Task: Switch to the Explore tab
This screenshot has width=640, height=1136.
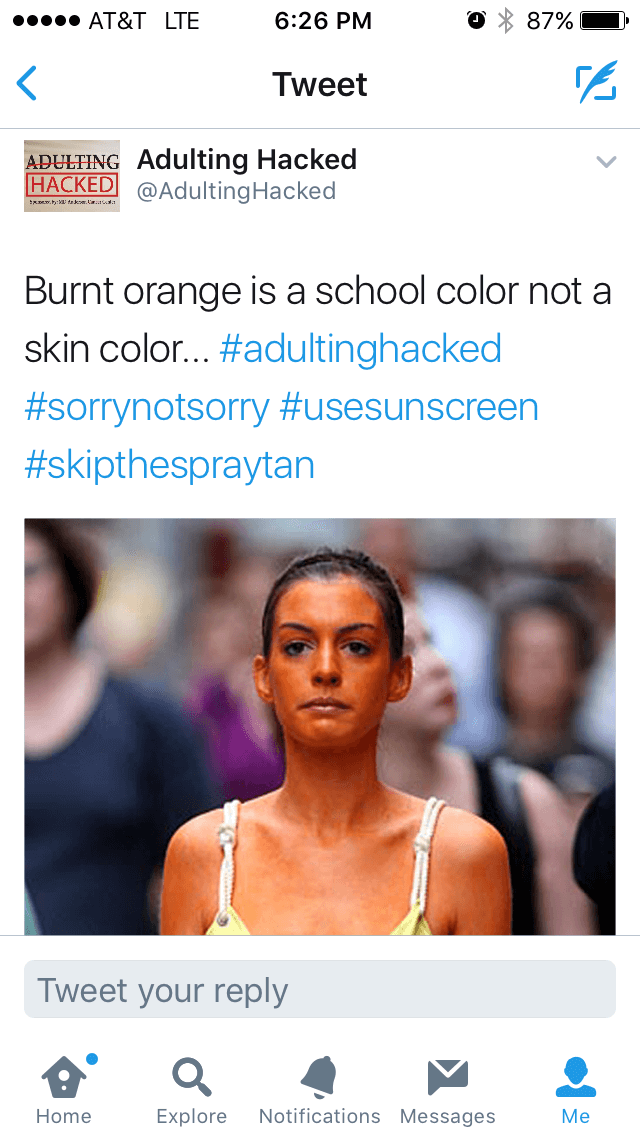Action: tap(191, 1090)
